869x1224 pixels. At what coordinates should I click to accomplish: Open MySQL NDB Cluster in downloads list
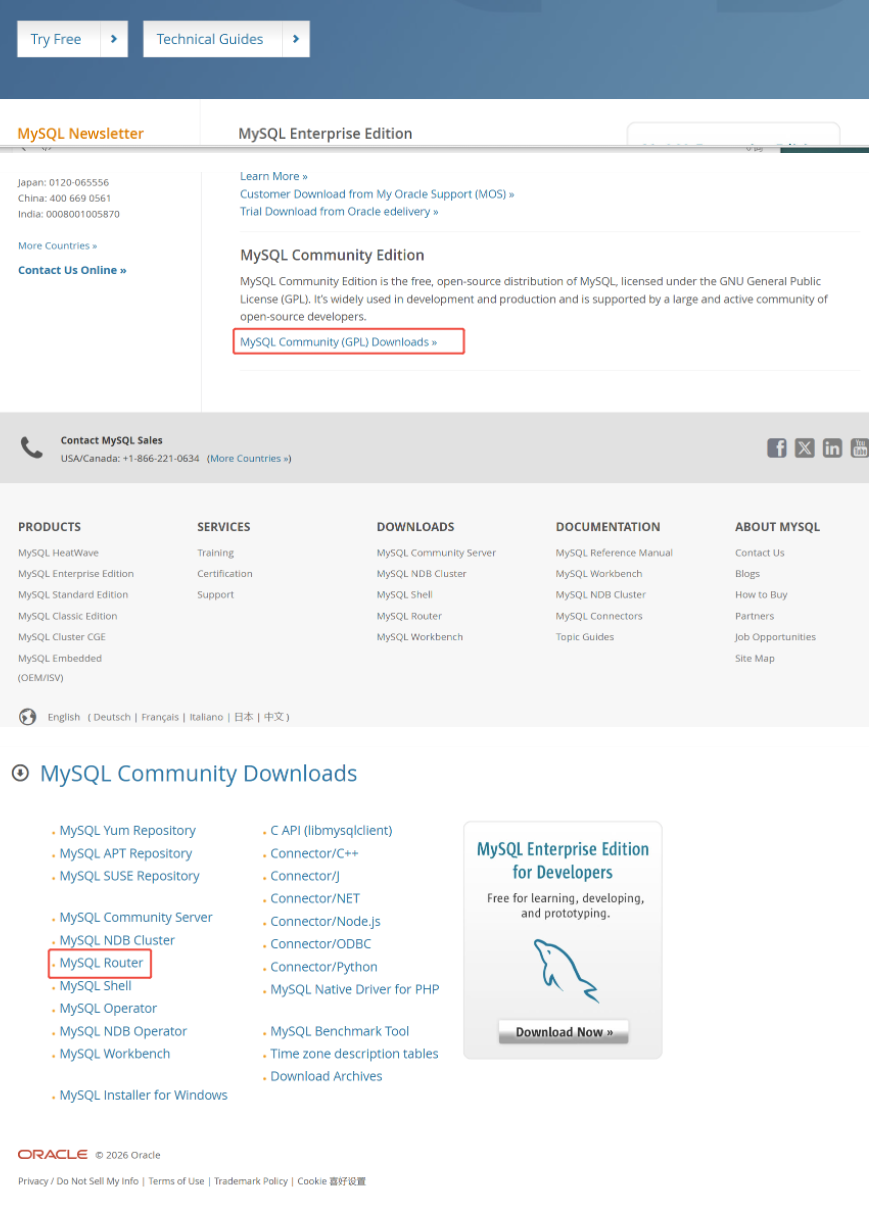[117, 940]
